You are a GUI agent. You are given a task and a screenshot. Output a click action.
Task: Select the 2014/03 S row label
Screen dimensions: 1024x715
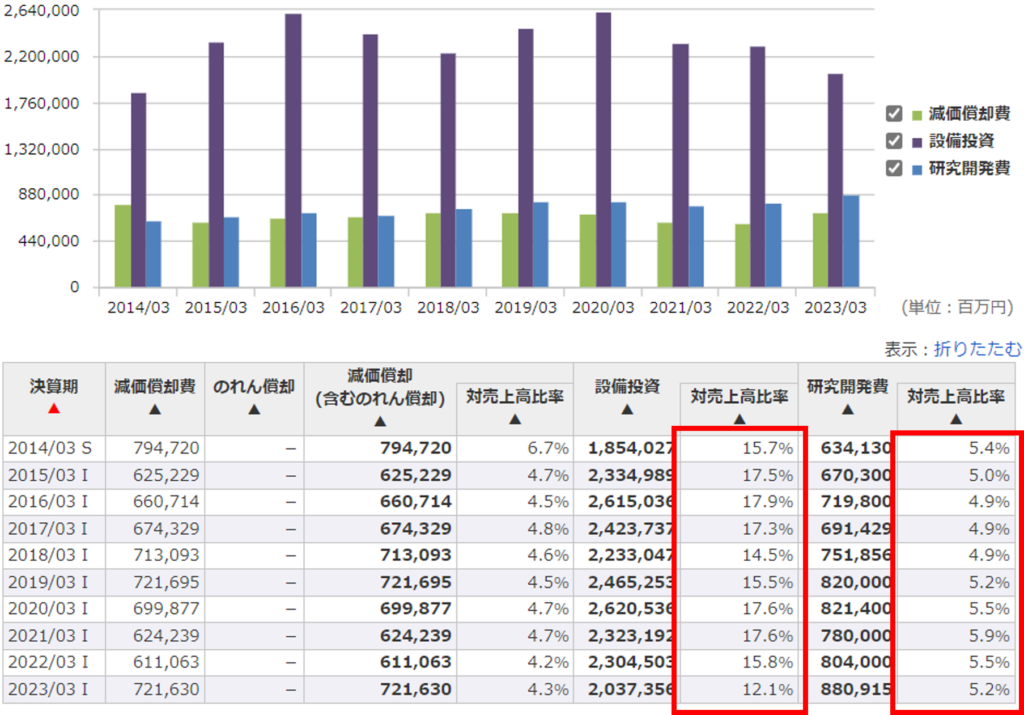50,448
